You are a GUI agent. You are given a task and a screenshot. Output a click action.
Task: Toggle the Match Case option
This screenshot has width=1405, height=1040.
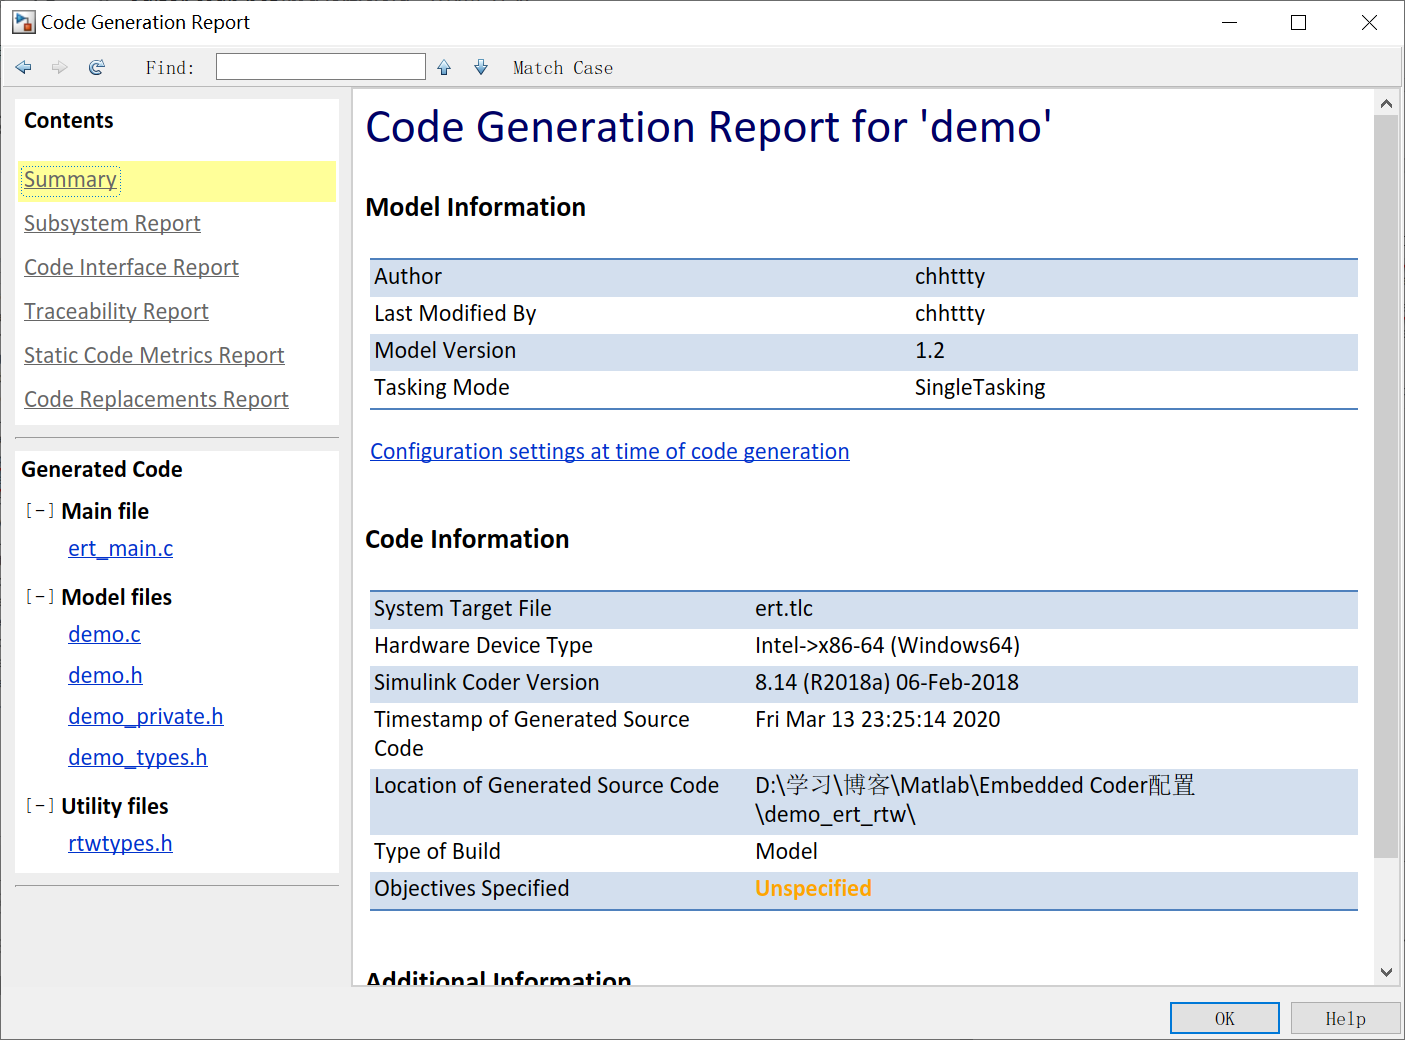(x=563, y=68)
